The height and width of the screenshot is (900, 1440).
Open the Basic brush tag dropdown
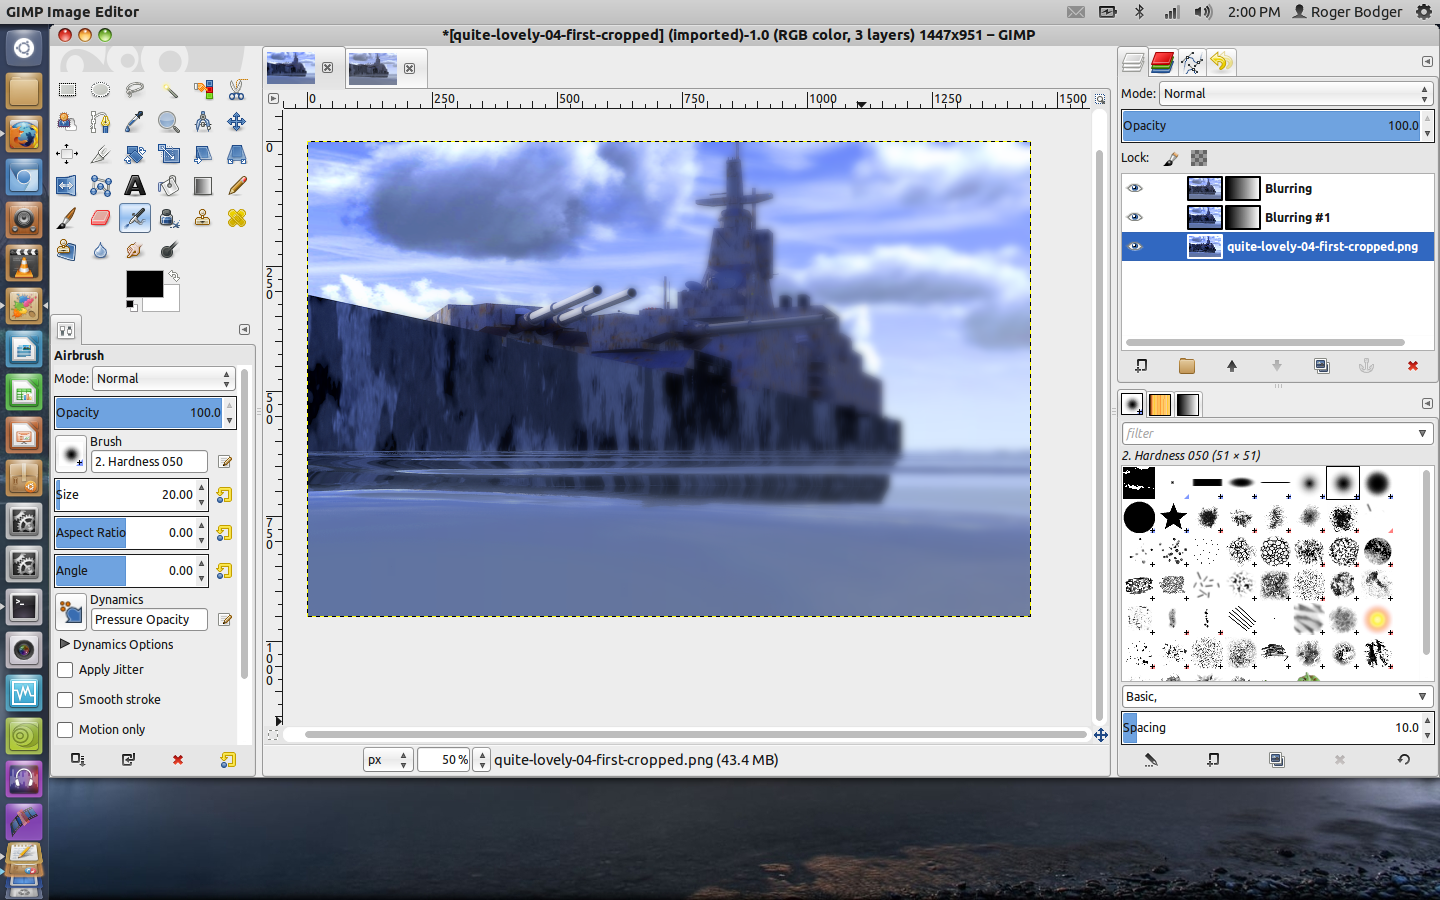[x=1277, y=696]
